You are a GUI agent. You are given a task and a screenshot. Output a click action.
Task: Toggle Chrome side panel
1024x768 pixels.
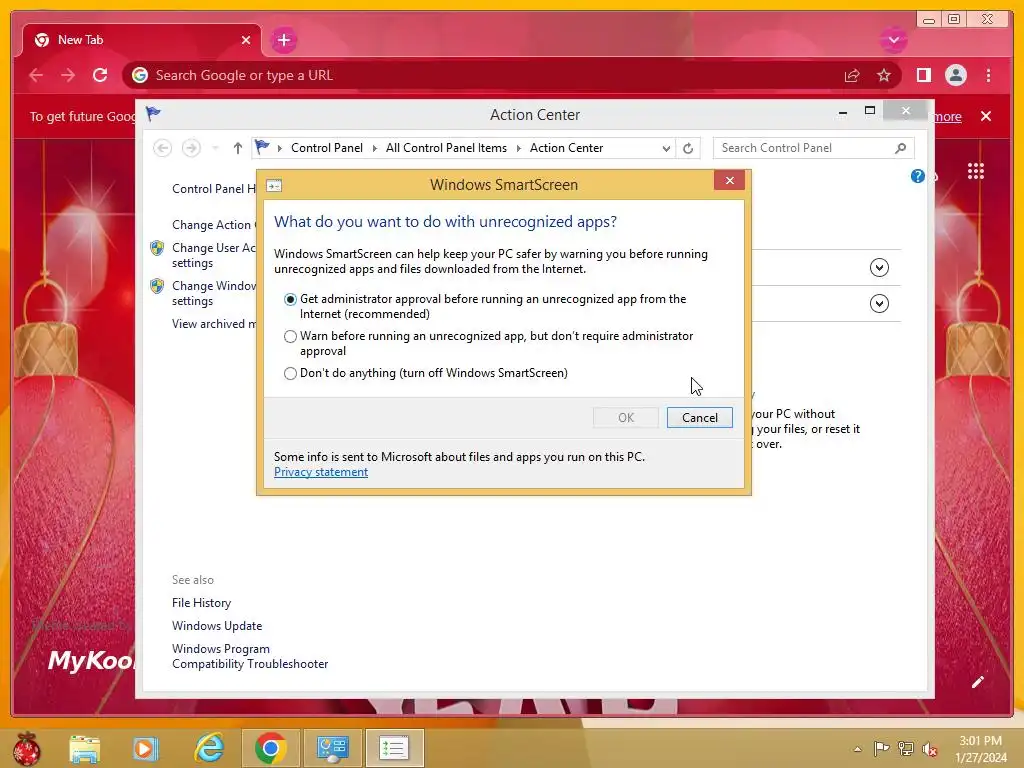[x=923, y=76]
